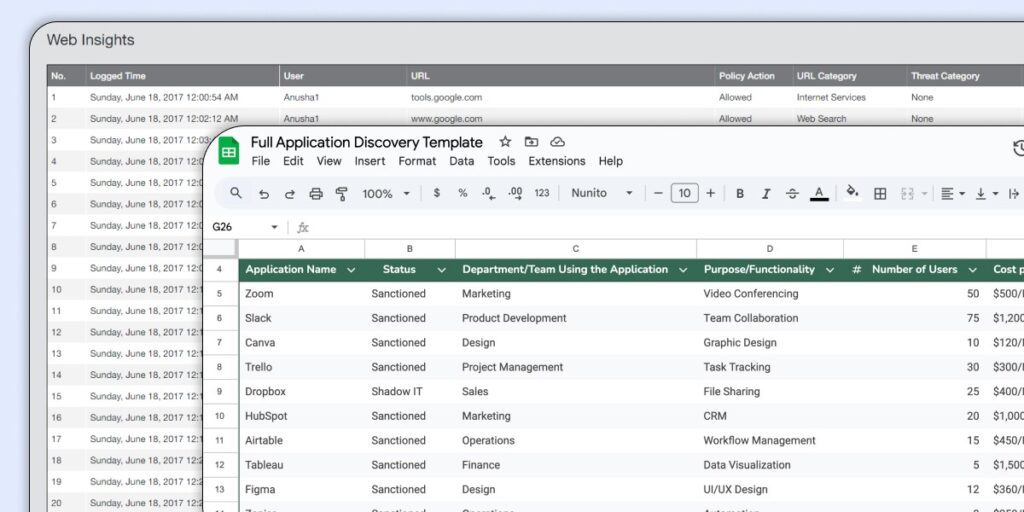Click the document title Full Application Discovery Template
The width and height of the screenshot is (1024, 512).
click(366, 142)
